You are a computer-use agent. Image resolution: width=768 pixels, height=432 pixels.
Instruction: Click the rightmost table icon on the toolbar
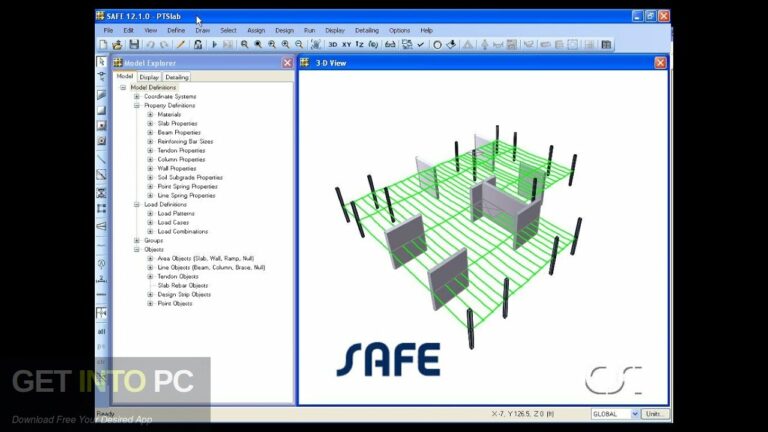click(606, 45)
